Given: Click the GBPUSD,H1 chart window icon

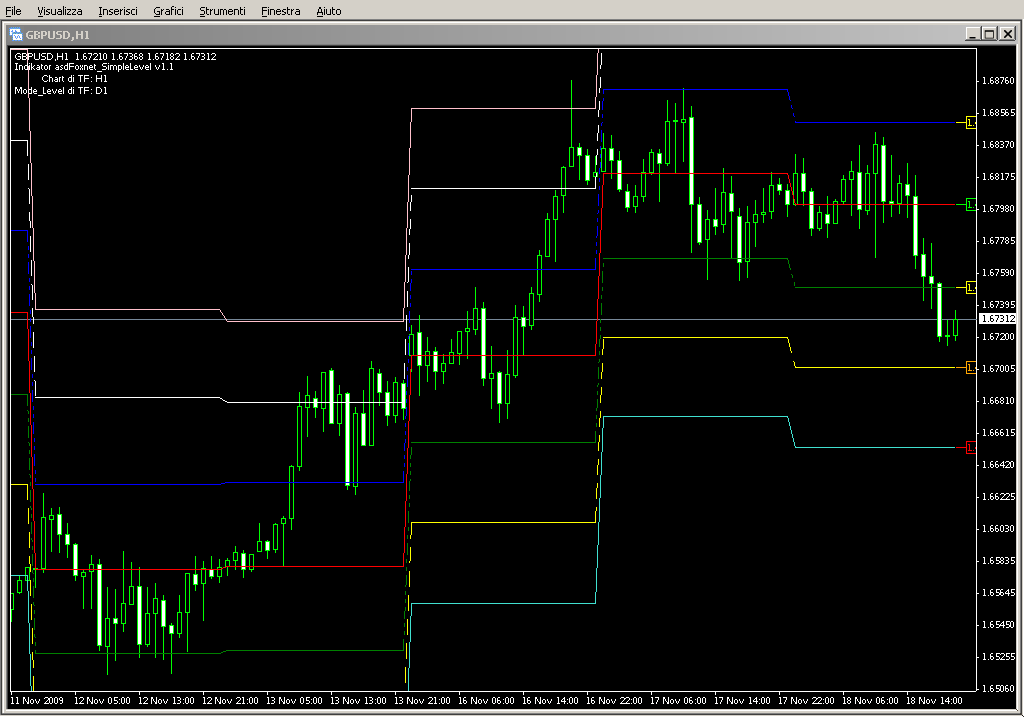Looking at the screenshot, I should [16, 35].
